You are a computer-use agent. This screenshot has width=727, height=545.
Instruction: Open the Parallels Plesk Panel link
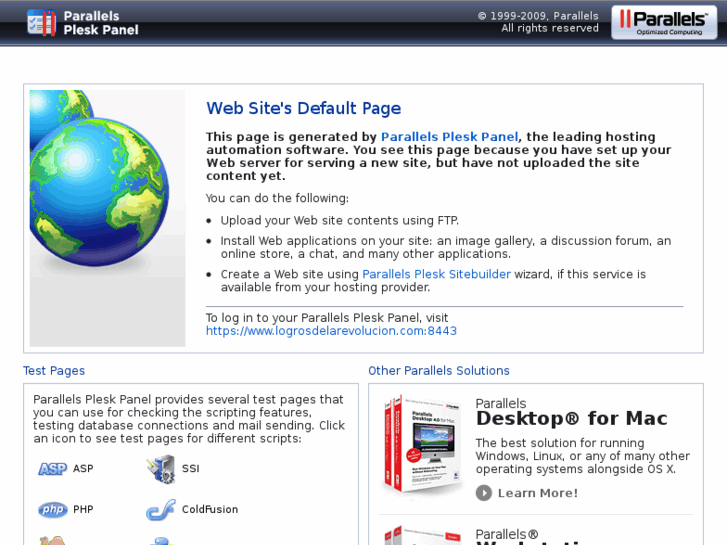(x=449, y=137)
